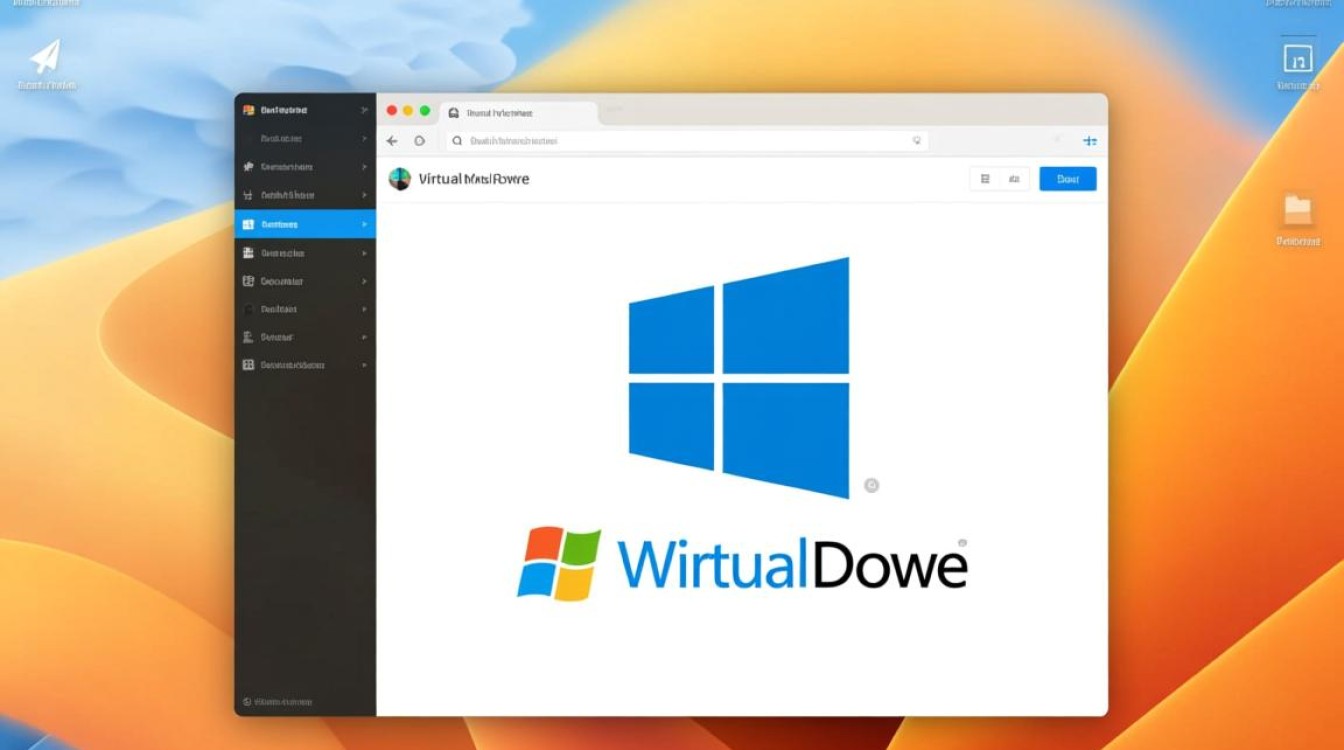Screen dimensions: 1344x750
Task: Go back with the browser back arrow
Action: click(393, 141)
